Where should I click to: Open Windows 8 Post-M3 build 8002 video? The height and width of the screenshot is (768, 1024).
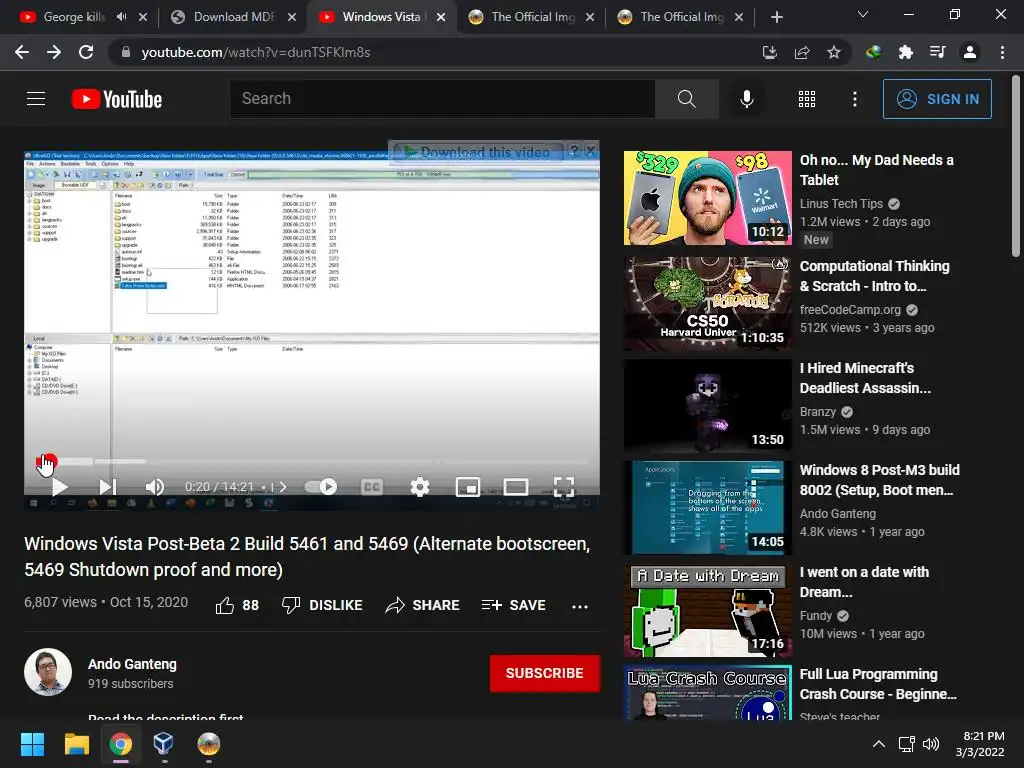pos(880,480)
